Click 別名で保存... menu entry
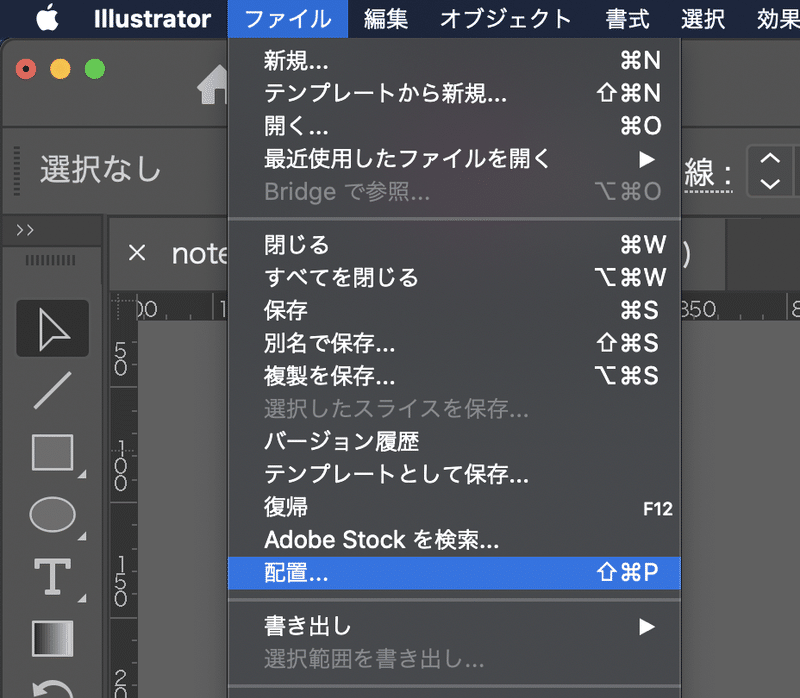Viewport: 800px width, 698px height. coord(330,343)
